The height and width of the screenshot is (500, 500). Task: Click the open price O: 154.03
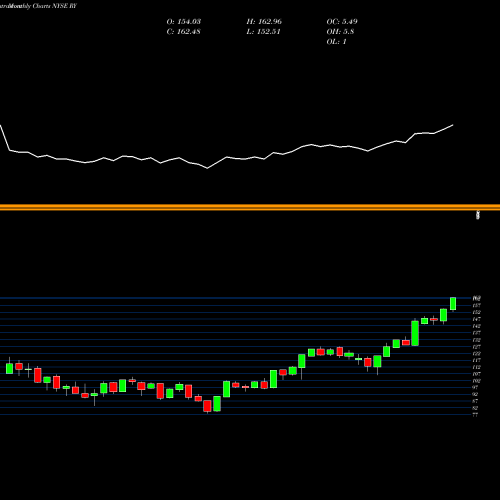click(x=184, y=22)
